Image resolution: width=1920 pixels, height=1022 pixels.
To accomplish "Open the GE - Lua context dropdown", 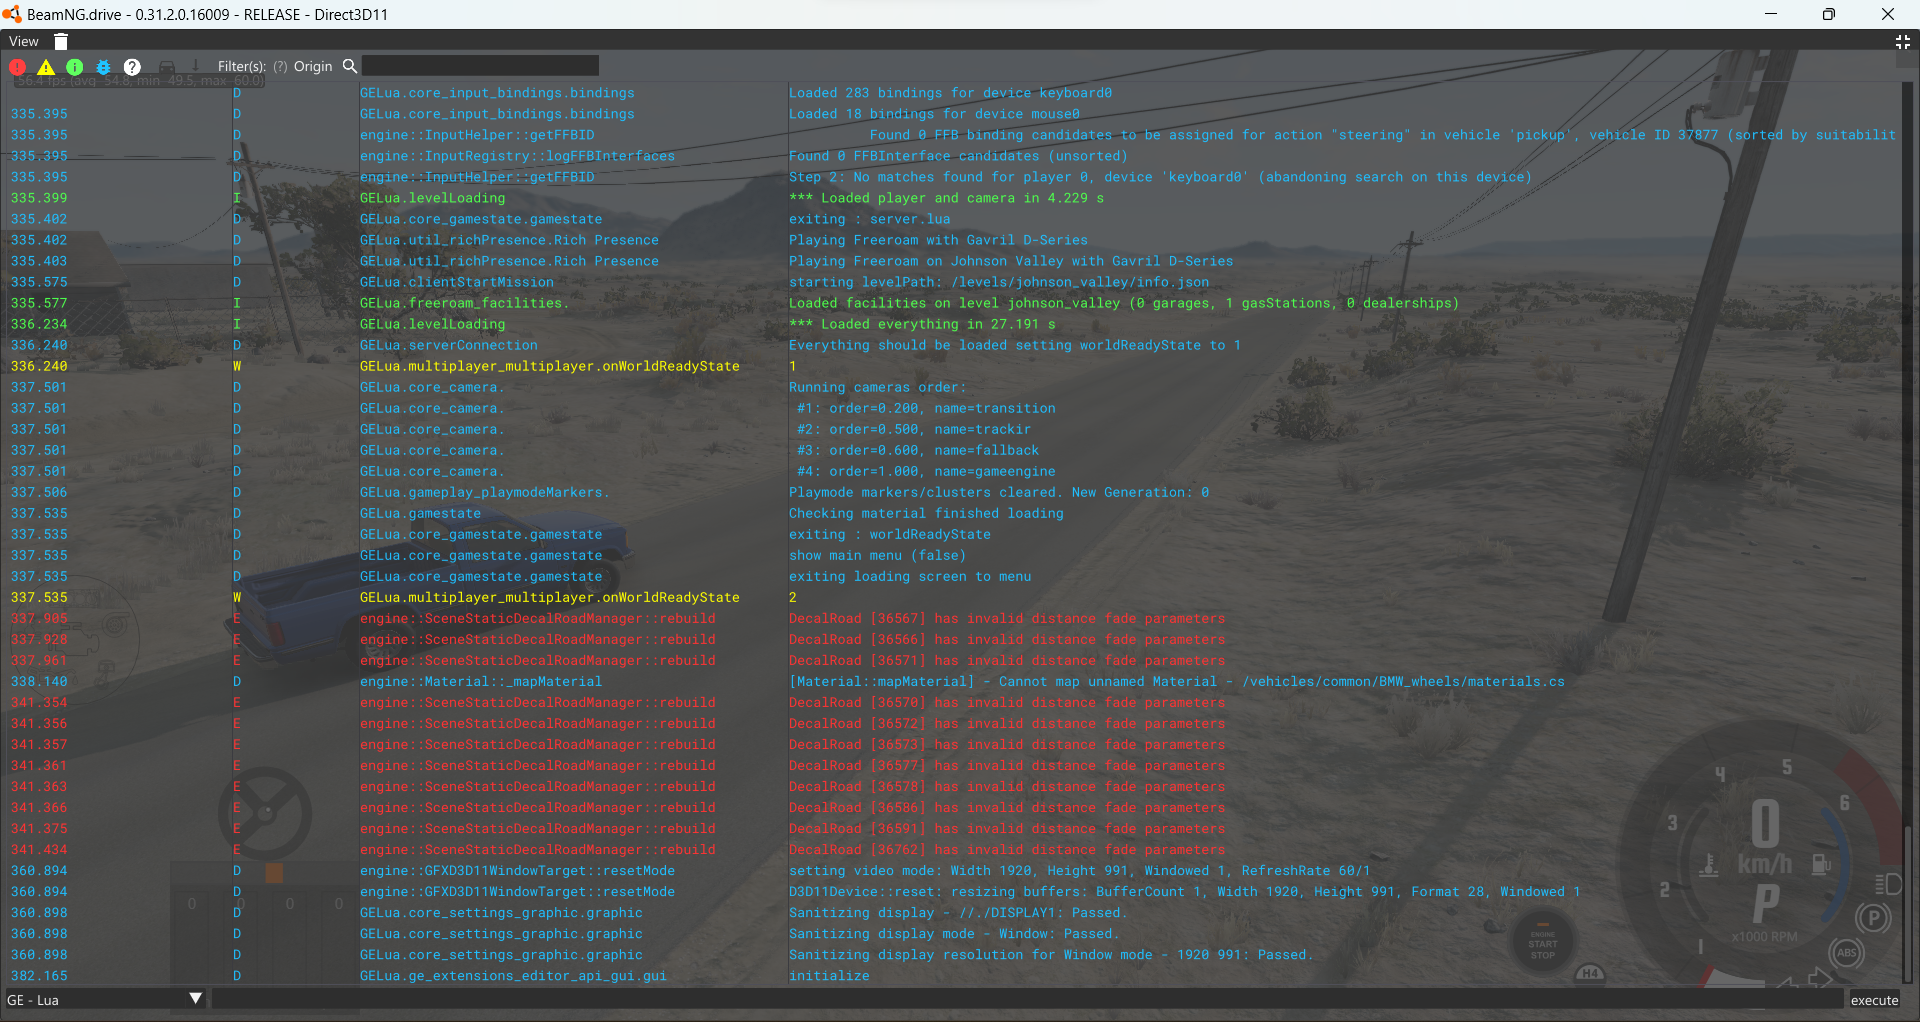I will [x=104, y=999].
